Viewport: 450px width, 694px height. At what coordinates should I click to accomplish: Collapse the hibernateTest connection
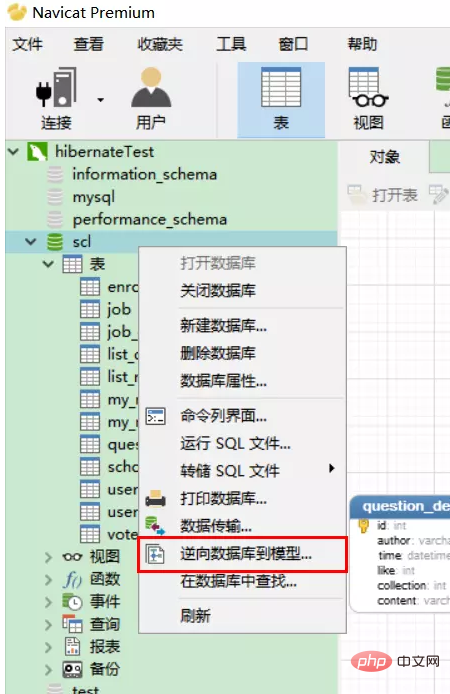tap(14, 152)
